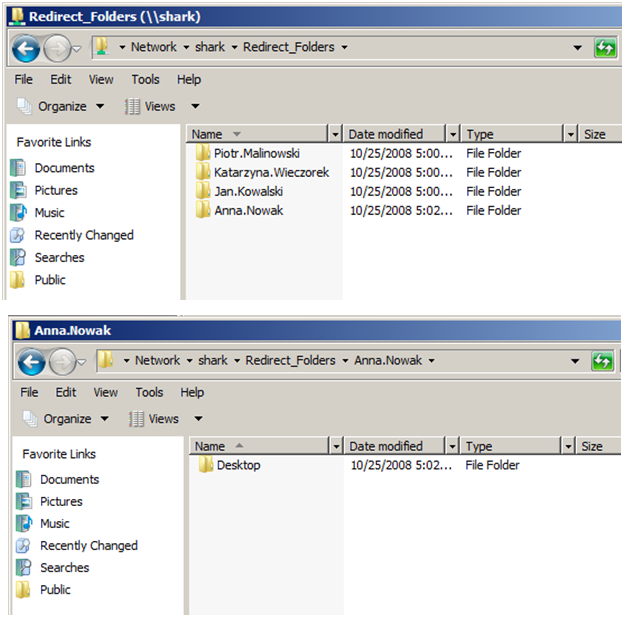Expand address bar history dropdown in Redirect_Folders window
The width and height of the screenshot is (625, 617).
(577, 48)
